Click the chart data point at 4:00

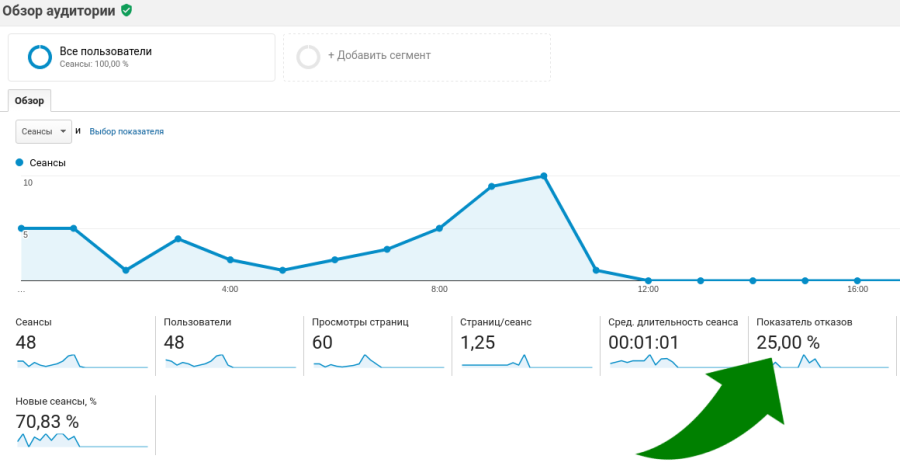coord(230,259)
